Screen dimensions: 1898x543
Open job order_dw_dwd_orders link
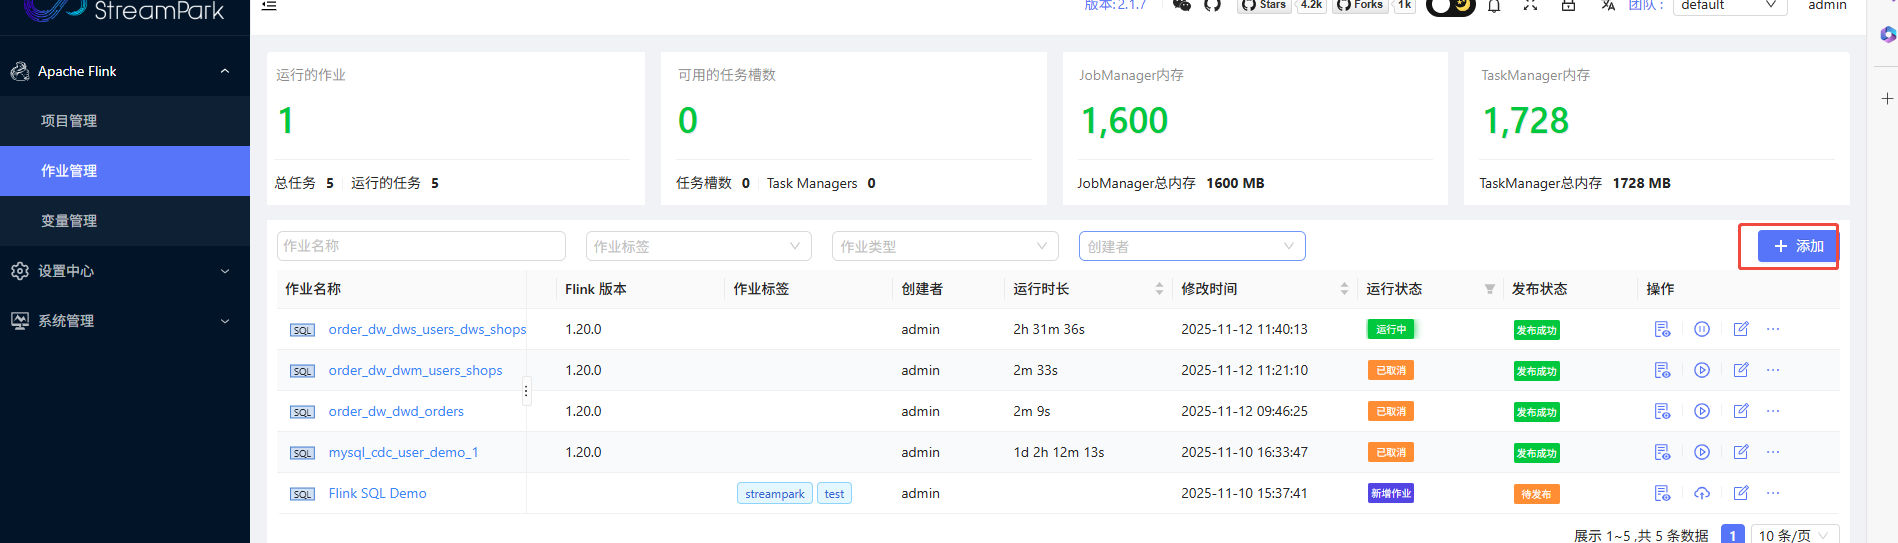(396, 411)
